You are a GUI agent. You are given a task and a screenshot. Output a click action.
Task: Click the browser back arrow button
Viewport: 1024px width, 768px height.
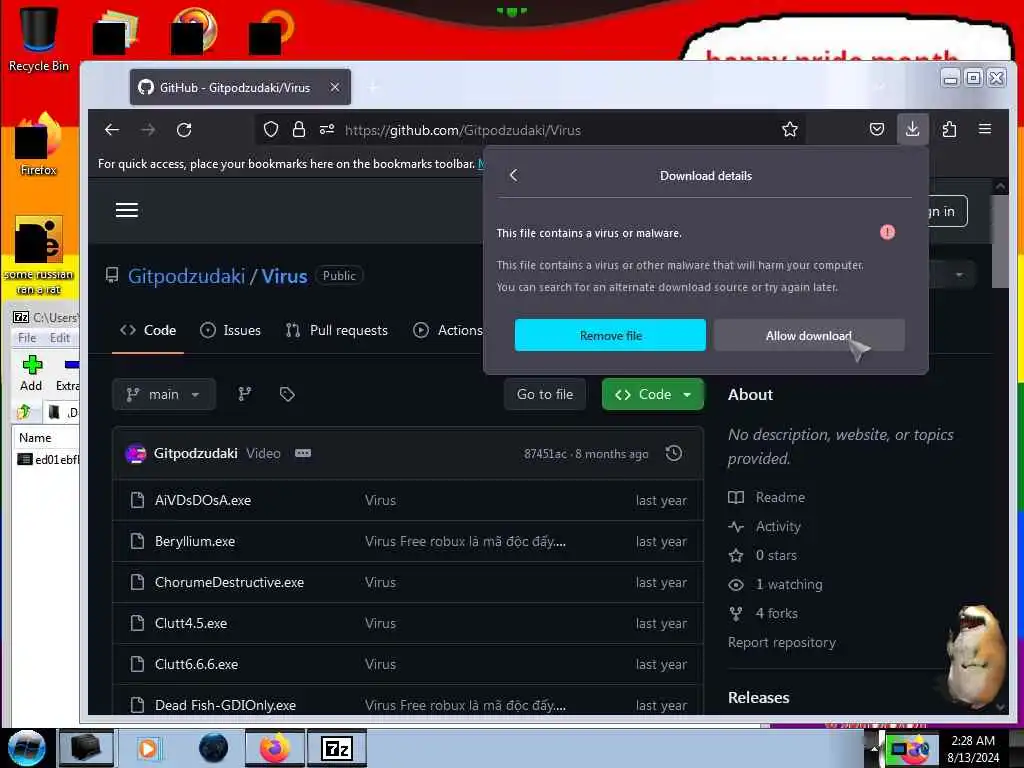(112, 129)
